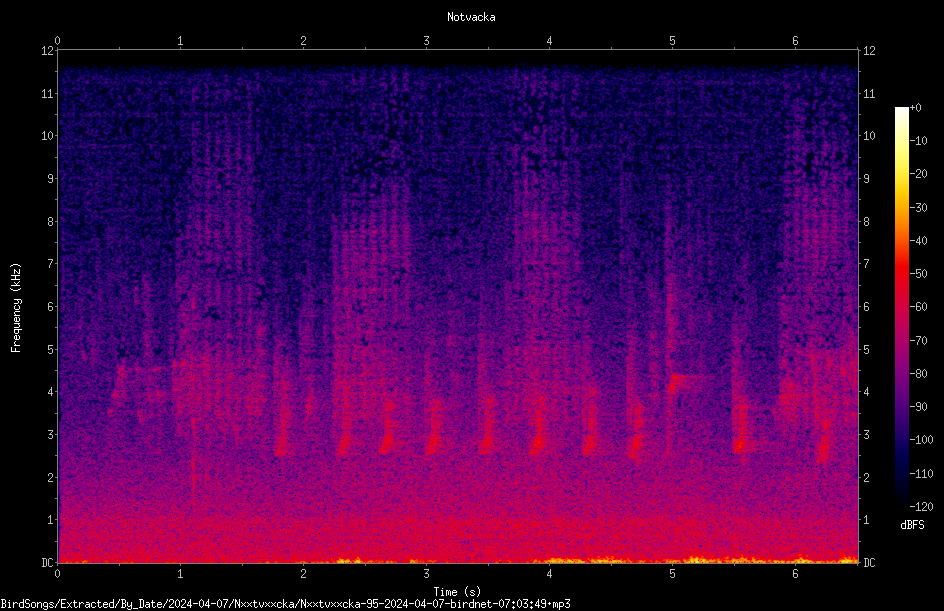Click the -50 mark on dBFS scale
This screenshot has width=944, height=611.
[x=918, y=273]
